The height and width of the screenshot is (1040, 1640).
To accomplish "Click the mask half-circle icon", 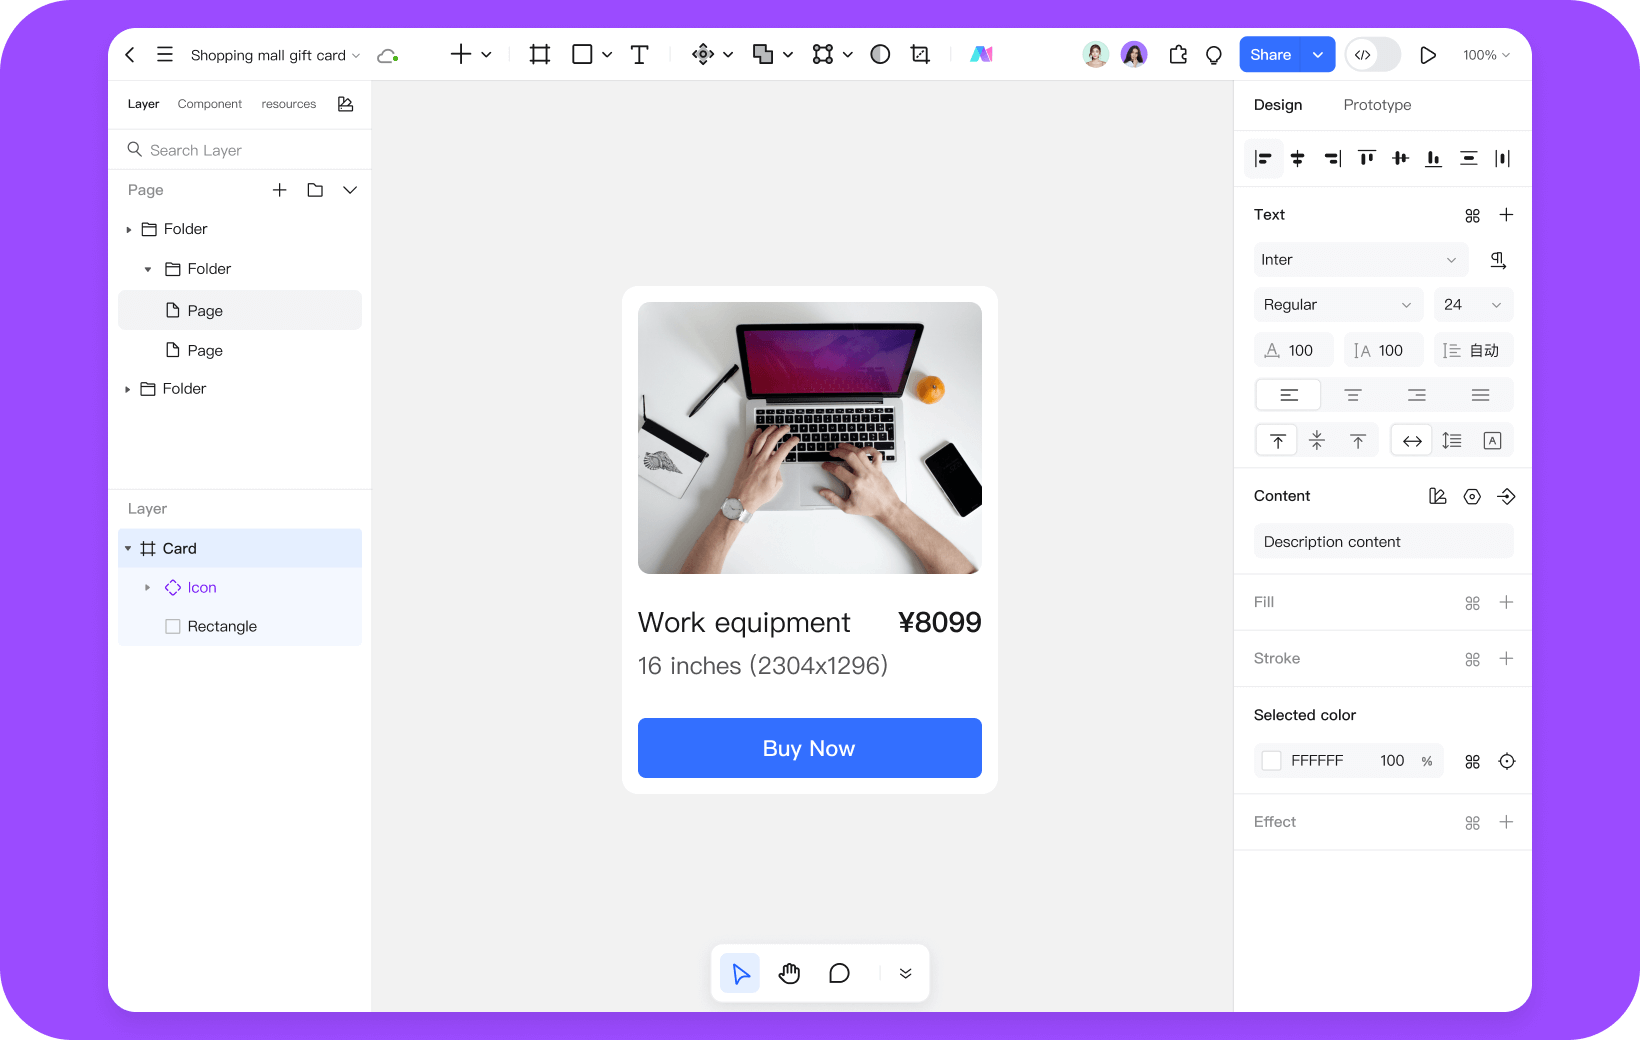I will coord(880,55).
